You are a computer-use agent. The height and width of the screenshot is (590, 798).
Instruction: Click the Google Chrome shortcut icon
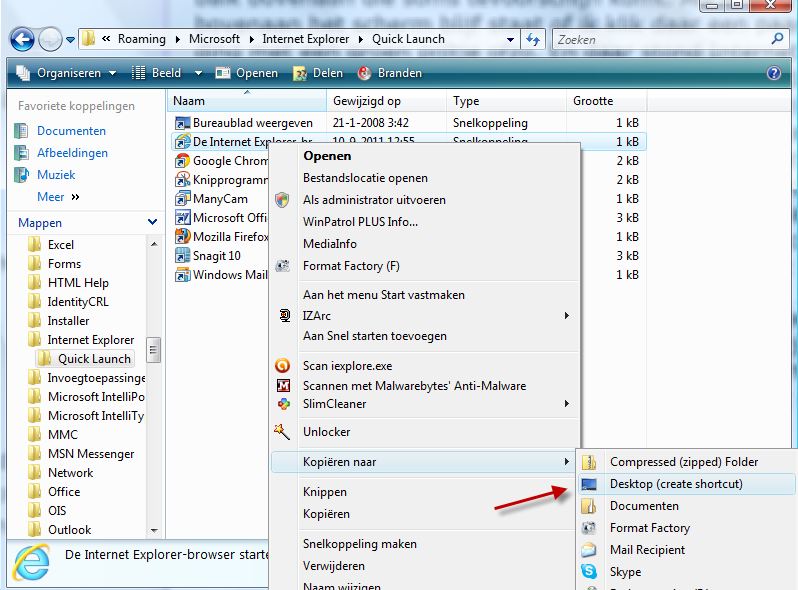[182, 161]
